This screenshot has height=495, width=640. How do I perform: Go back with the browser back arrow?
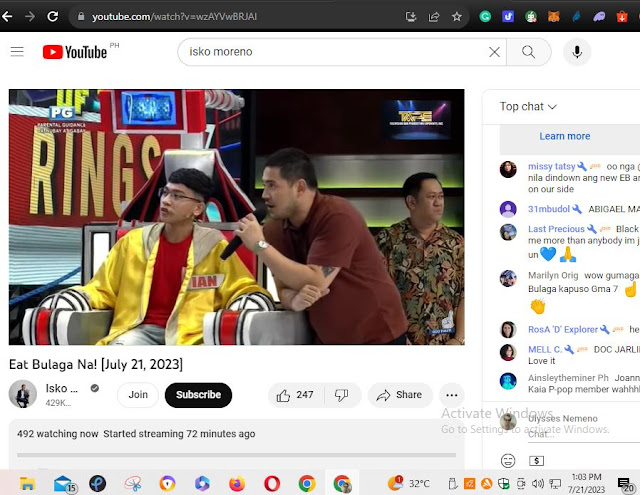click(7, 17)
